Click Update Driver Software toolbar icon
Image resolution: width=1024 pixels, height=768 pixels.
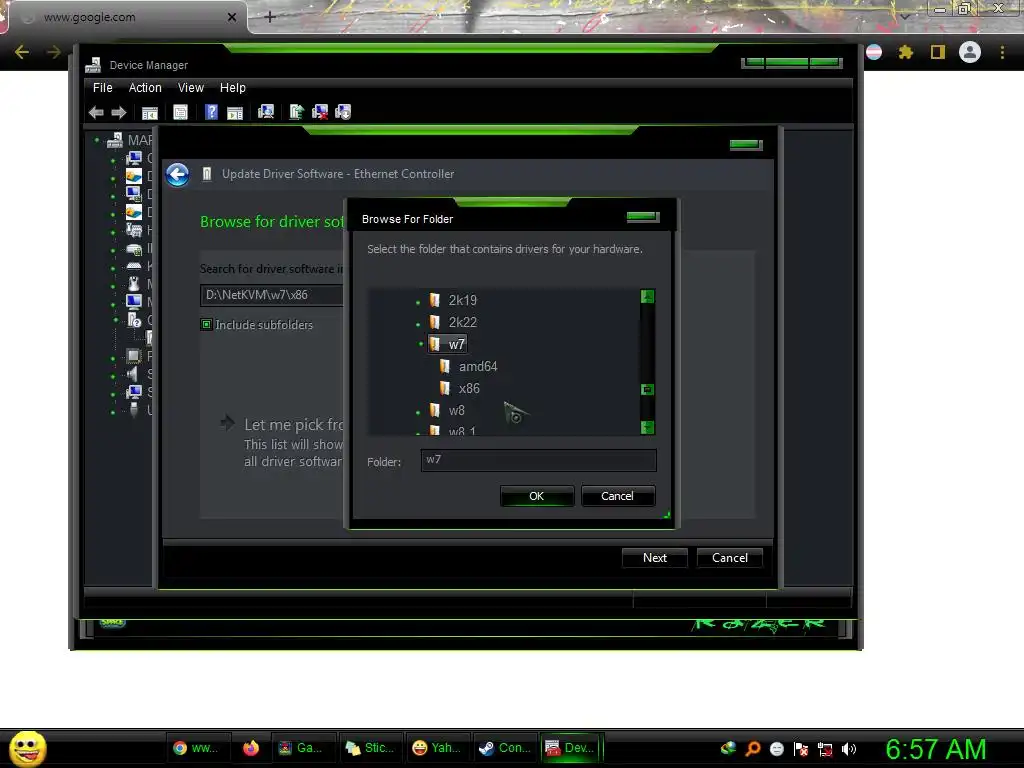tap(296, 112)
